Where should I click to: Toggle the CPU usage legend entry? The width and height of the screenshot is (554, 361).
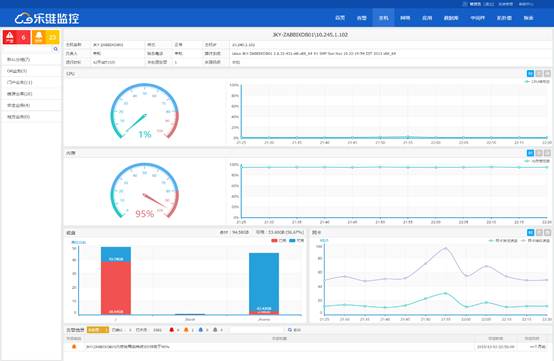pyautogui.click(x=537, y=82)
